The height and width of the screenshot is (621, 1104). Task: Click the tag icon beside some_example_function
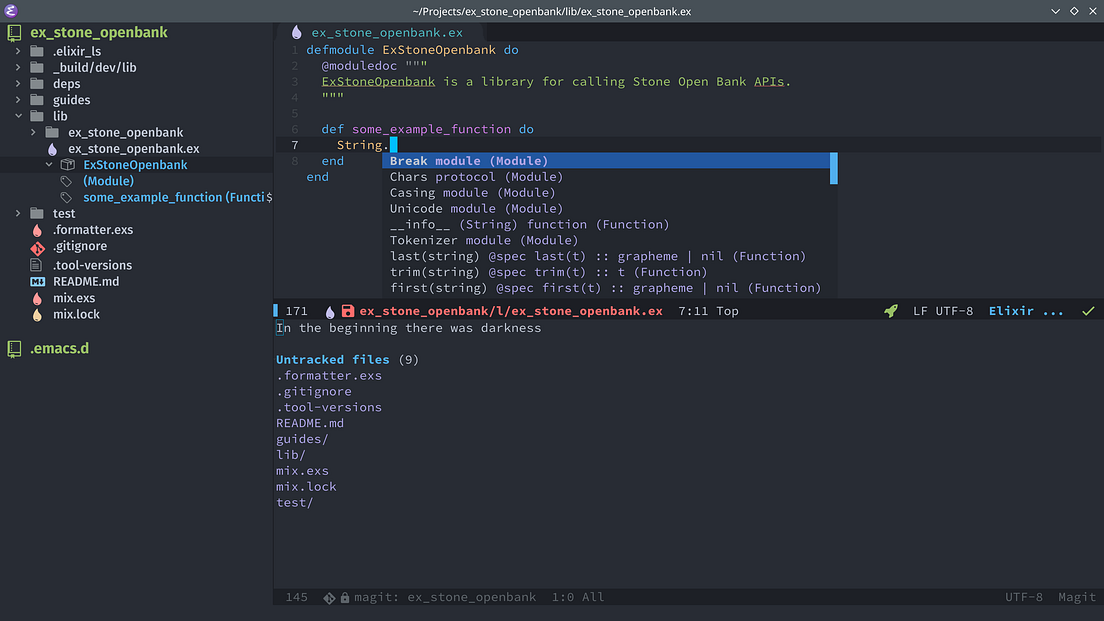click(x=66, y=197)
